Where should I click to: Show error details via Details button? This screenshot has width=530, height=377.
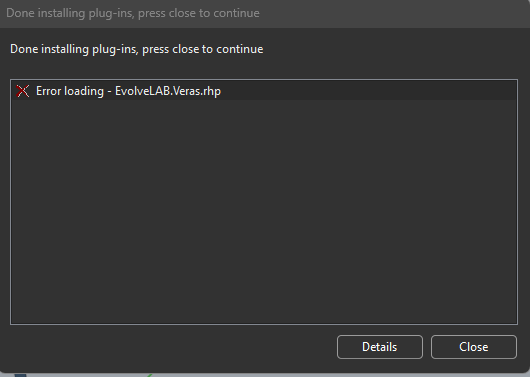(380, 347)
